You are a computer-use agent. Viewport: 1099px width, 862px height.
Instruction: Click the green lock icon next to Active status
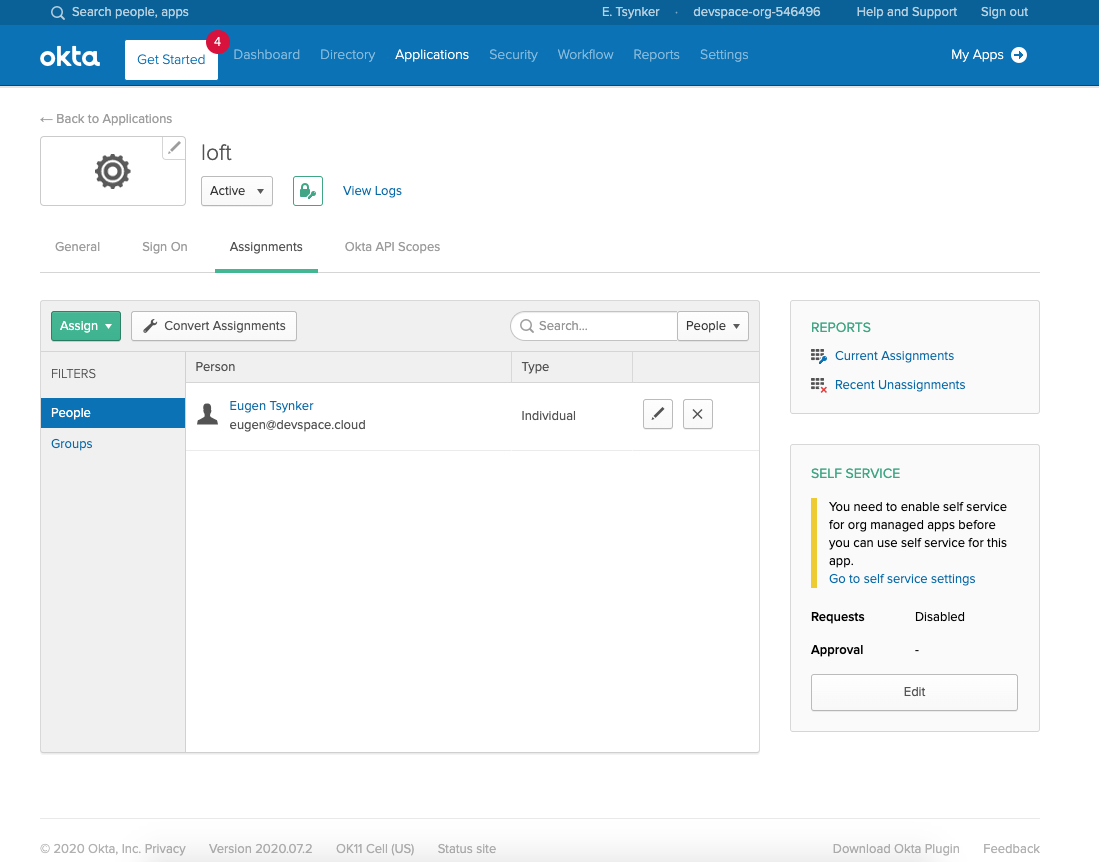point(307,190)
